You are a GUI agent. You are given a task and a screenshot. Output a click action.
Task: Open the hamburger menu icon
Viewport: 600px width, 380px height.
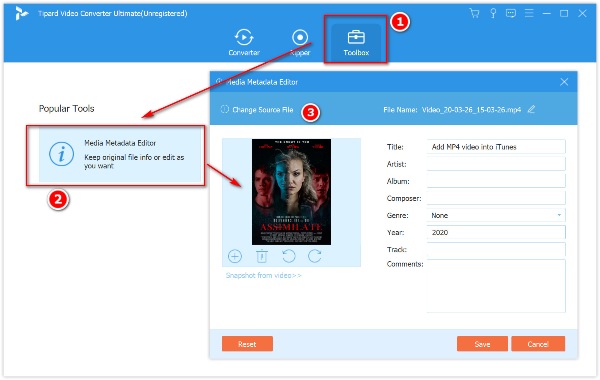529,13
